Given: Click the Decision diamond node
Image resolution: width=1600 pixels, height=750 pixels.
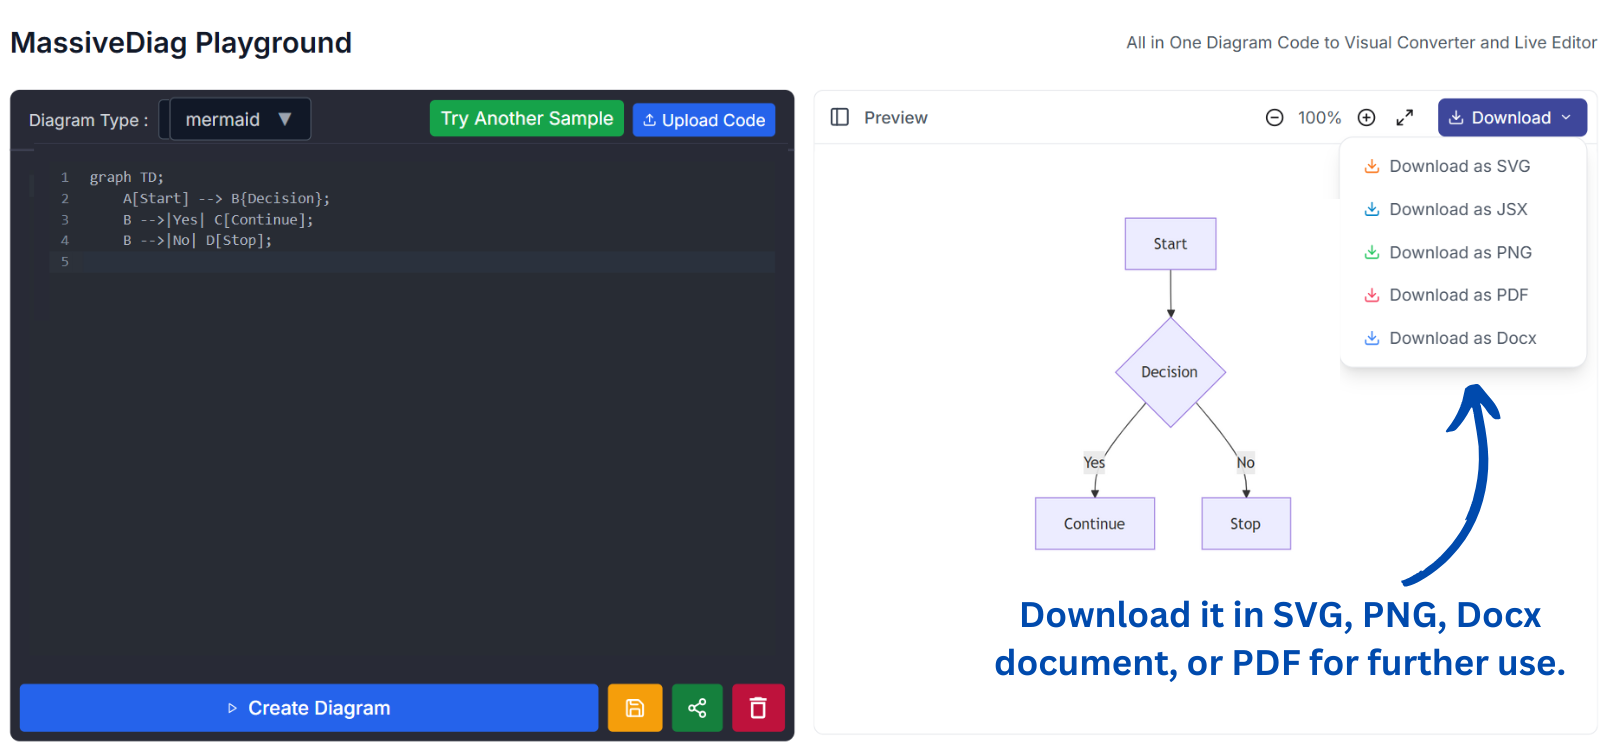Looking at the screenshot, I should click(1170, 372).
